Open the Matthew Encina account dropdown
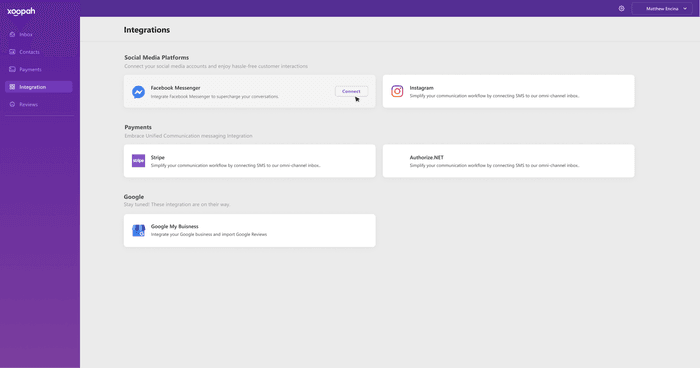The width and height of the screenshot is (700, 368). coord(662,8)
